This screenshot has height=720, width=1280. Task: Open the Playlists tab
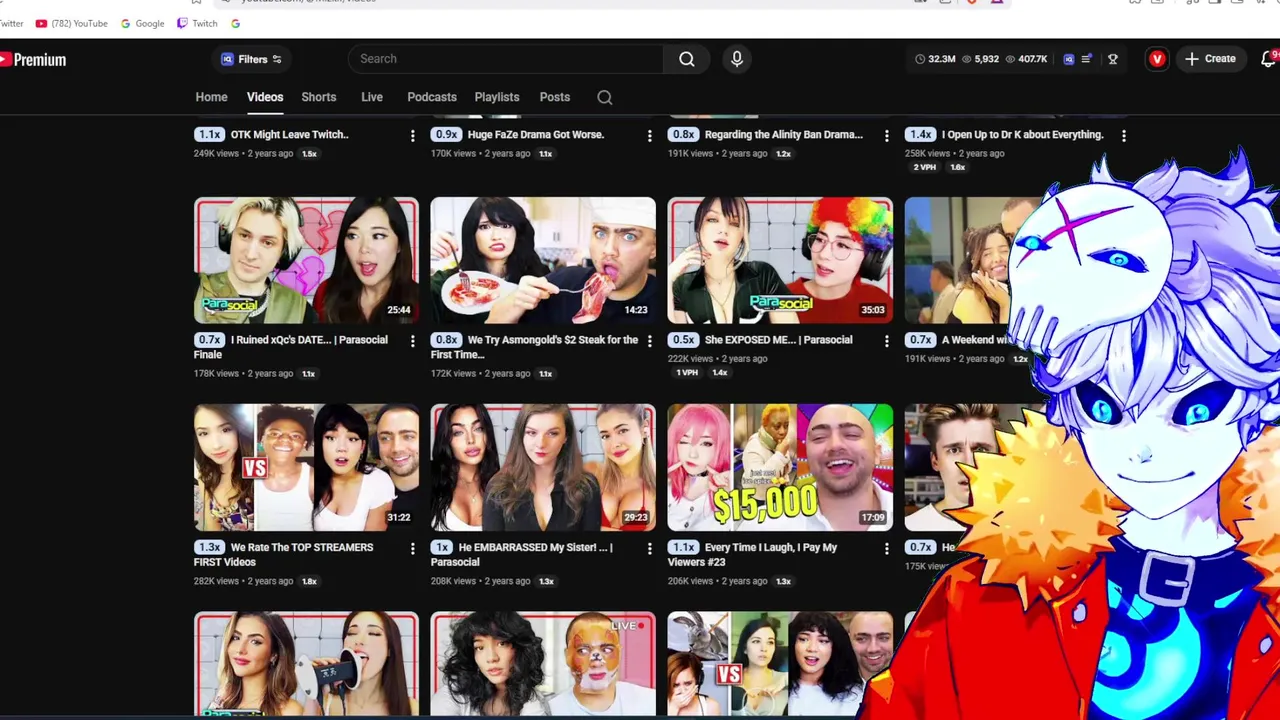click(x=497, y=97)
